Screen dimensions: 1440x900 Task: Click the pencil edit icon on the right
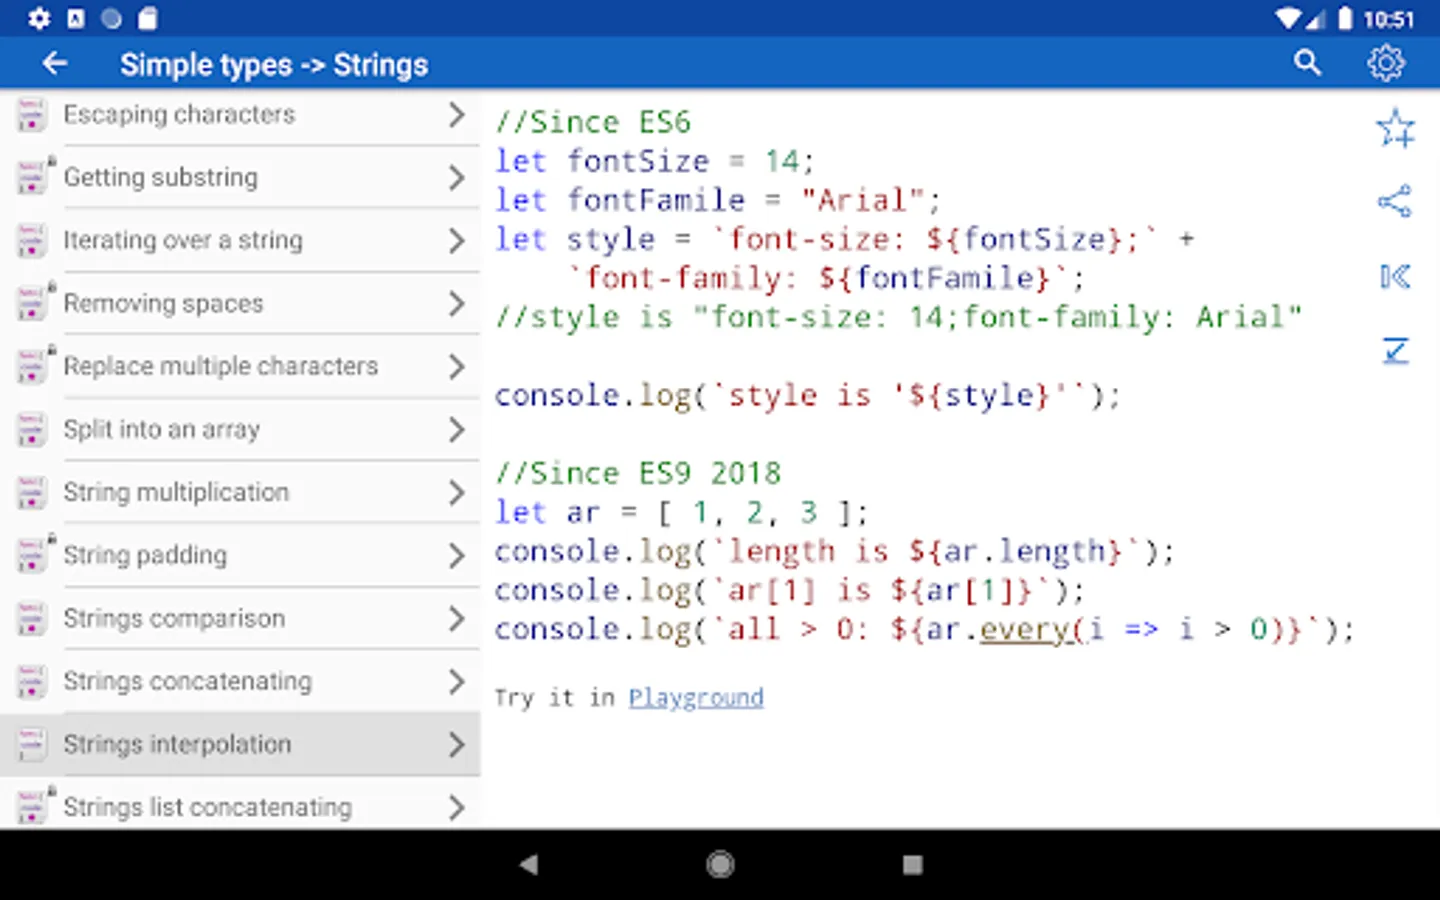1395,351
